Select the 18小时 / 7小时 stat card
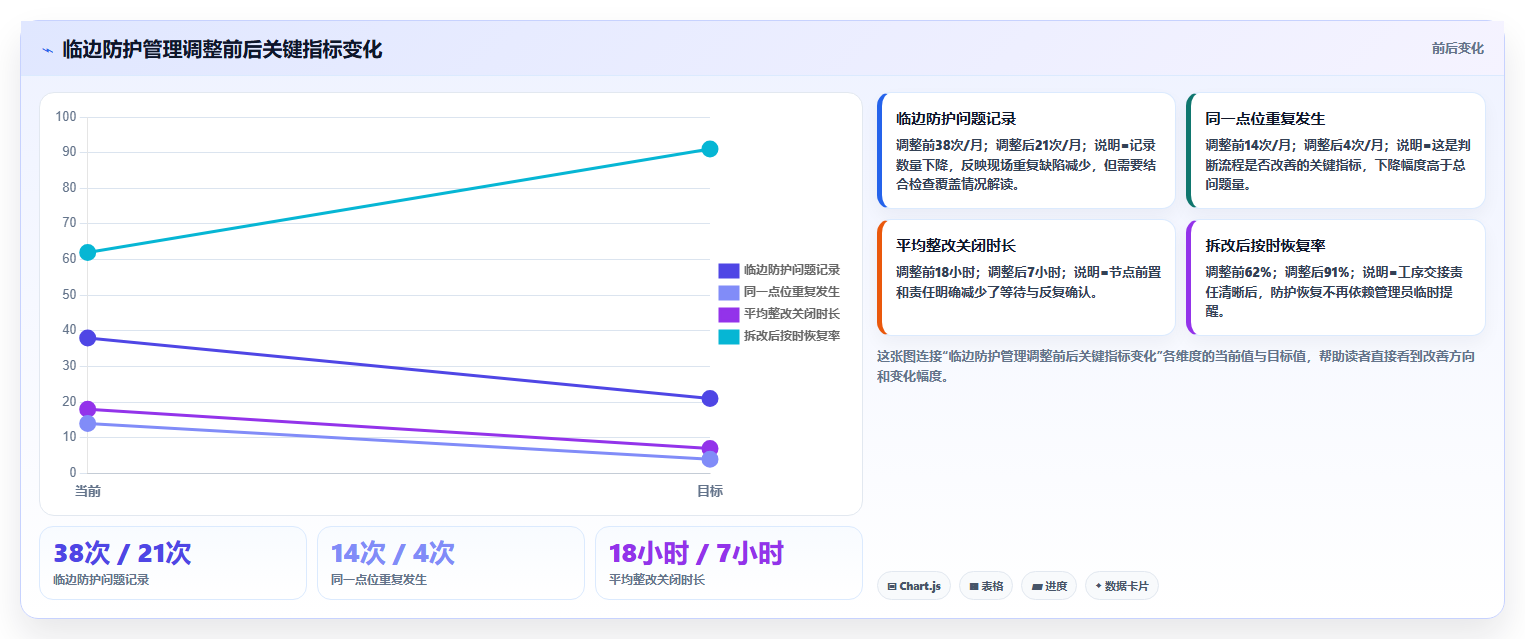The width and height of the screenshot is (1525, 639). coord(729,563)
